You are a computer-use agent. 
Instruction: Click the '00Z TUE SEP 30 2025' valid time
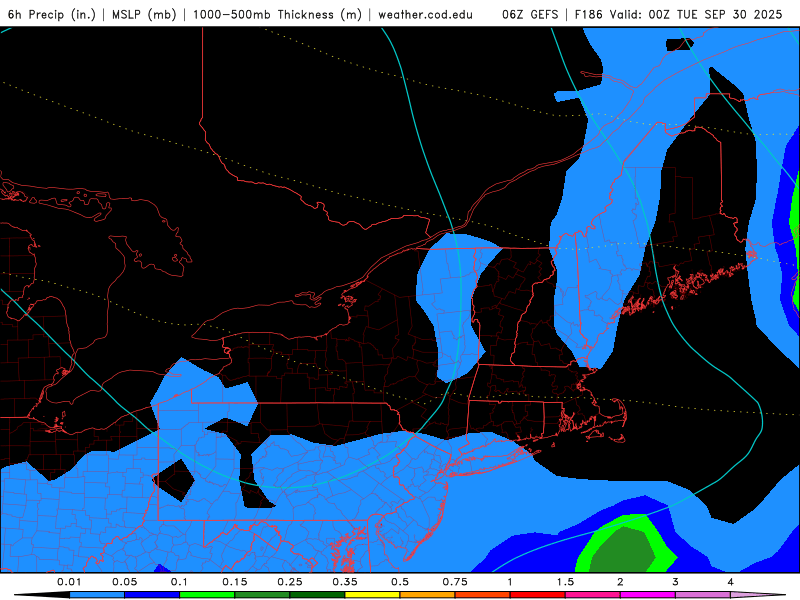pos(715,14)
